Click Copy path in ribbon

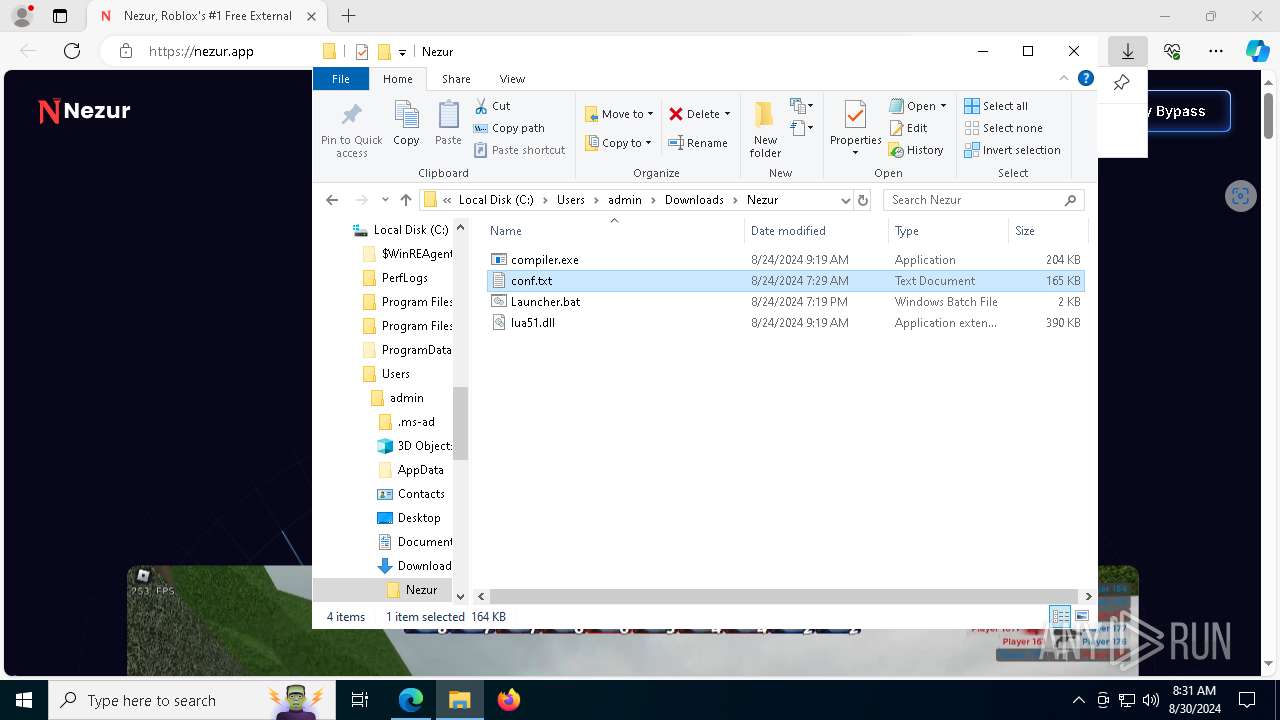click(x=509, y=128)
